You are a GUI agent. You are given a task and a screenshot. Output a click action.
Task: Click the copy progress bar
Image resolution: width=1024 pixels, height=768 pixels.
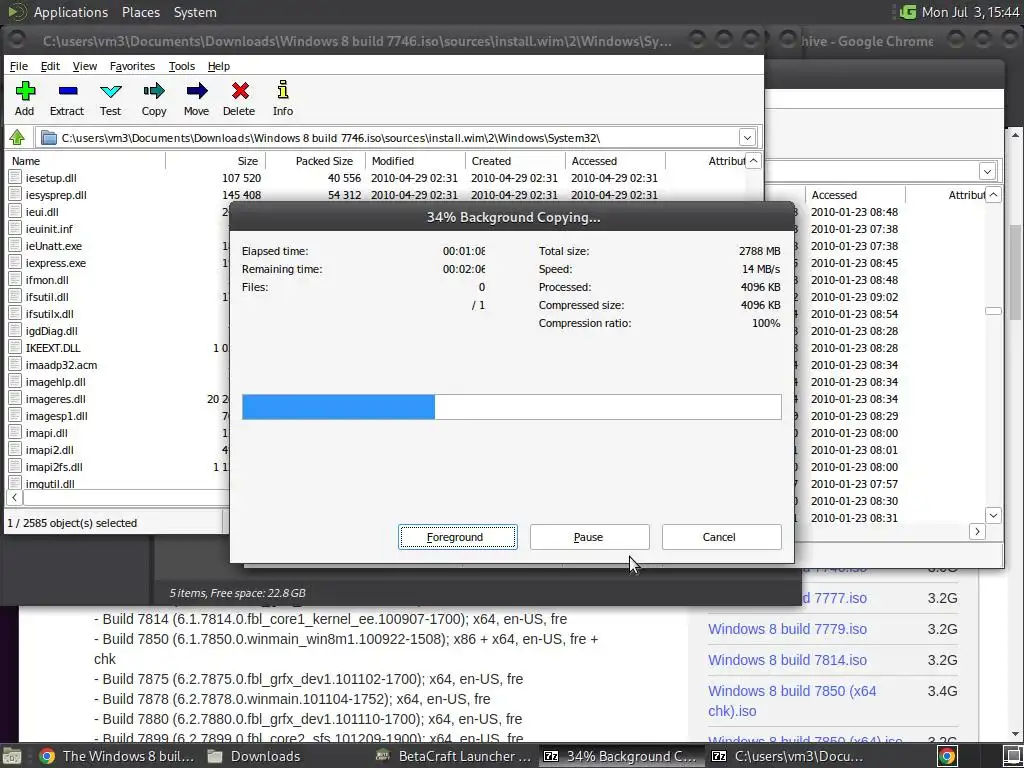tap(511, 407)
